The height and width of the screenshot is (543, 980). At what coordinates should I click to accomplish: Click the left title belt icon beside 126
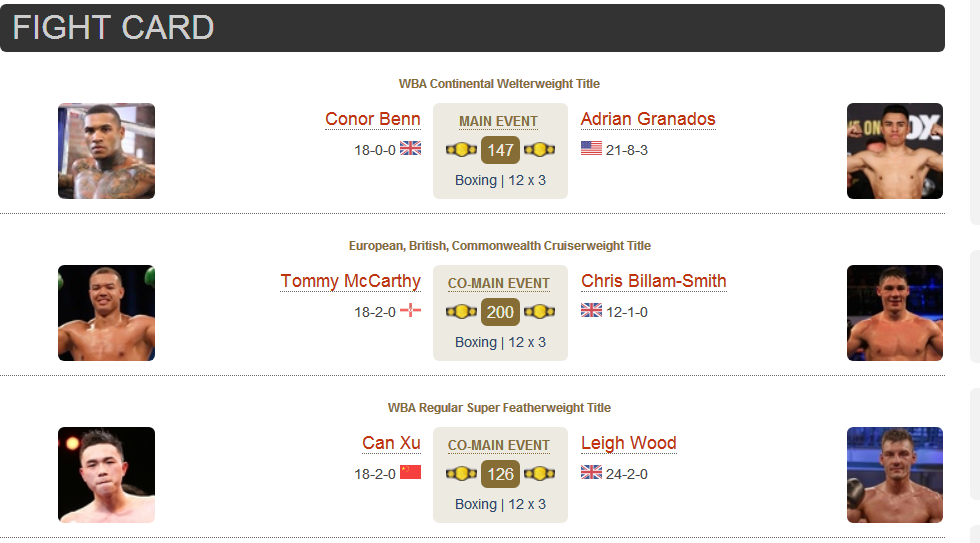click(x=461, y=474)
